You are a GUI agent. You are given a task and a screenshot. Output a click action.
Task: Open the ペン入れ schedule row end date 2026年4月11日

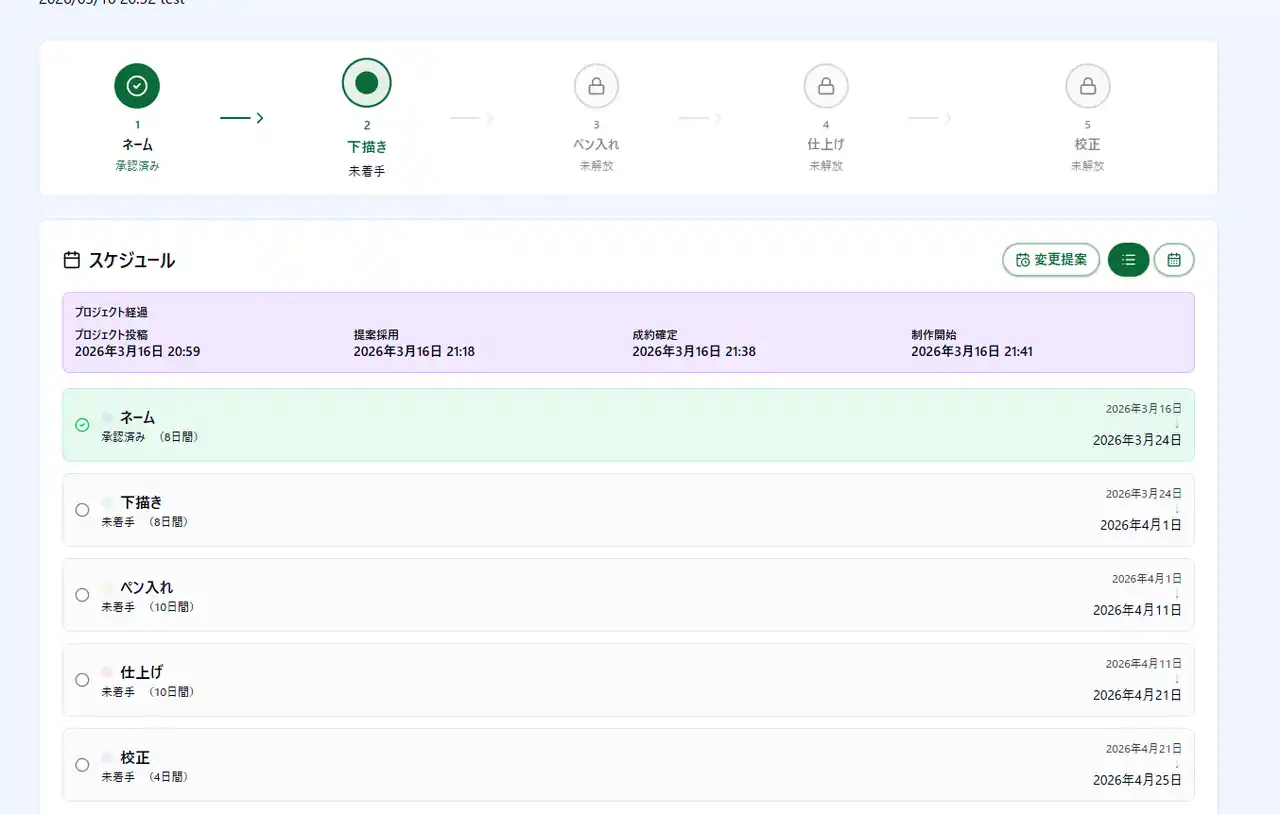1137,610
